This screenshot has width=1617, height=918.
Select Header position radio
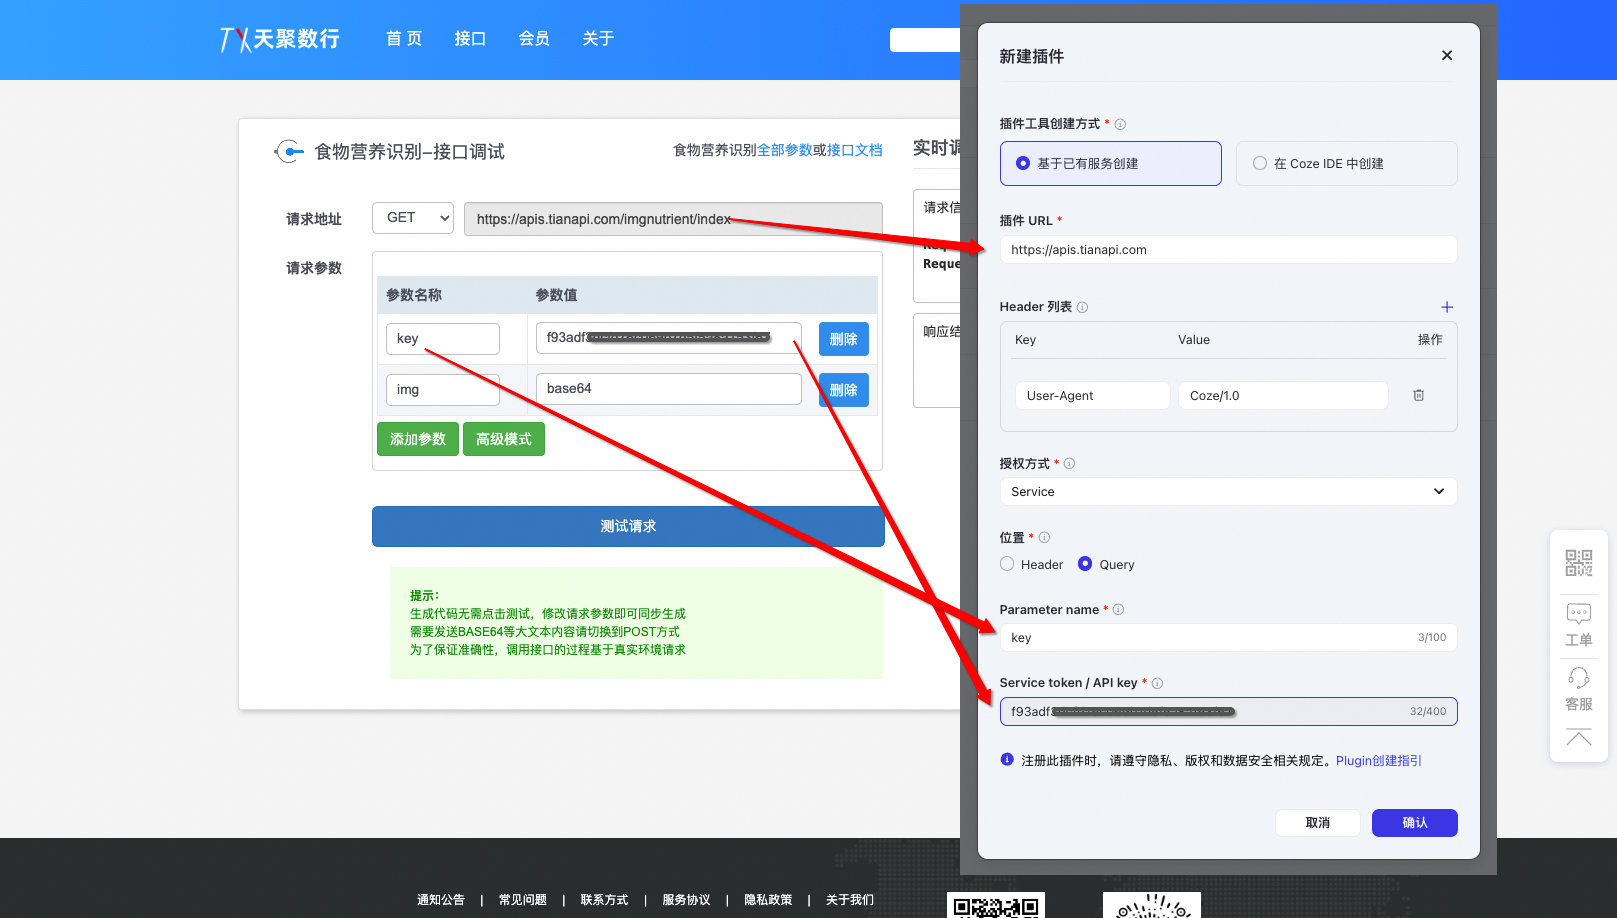click(x=1007, y=564)
